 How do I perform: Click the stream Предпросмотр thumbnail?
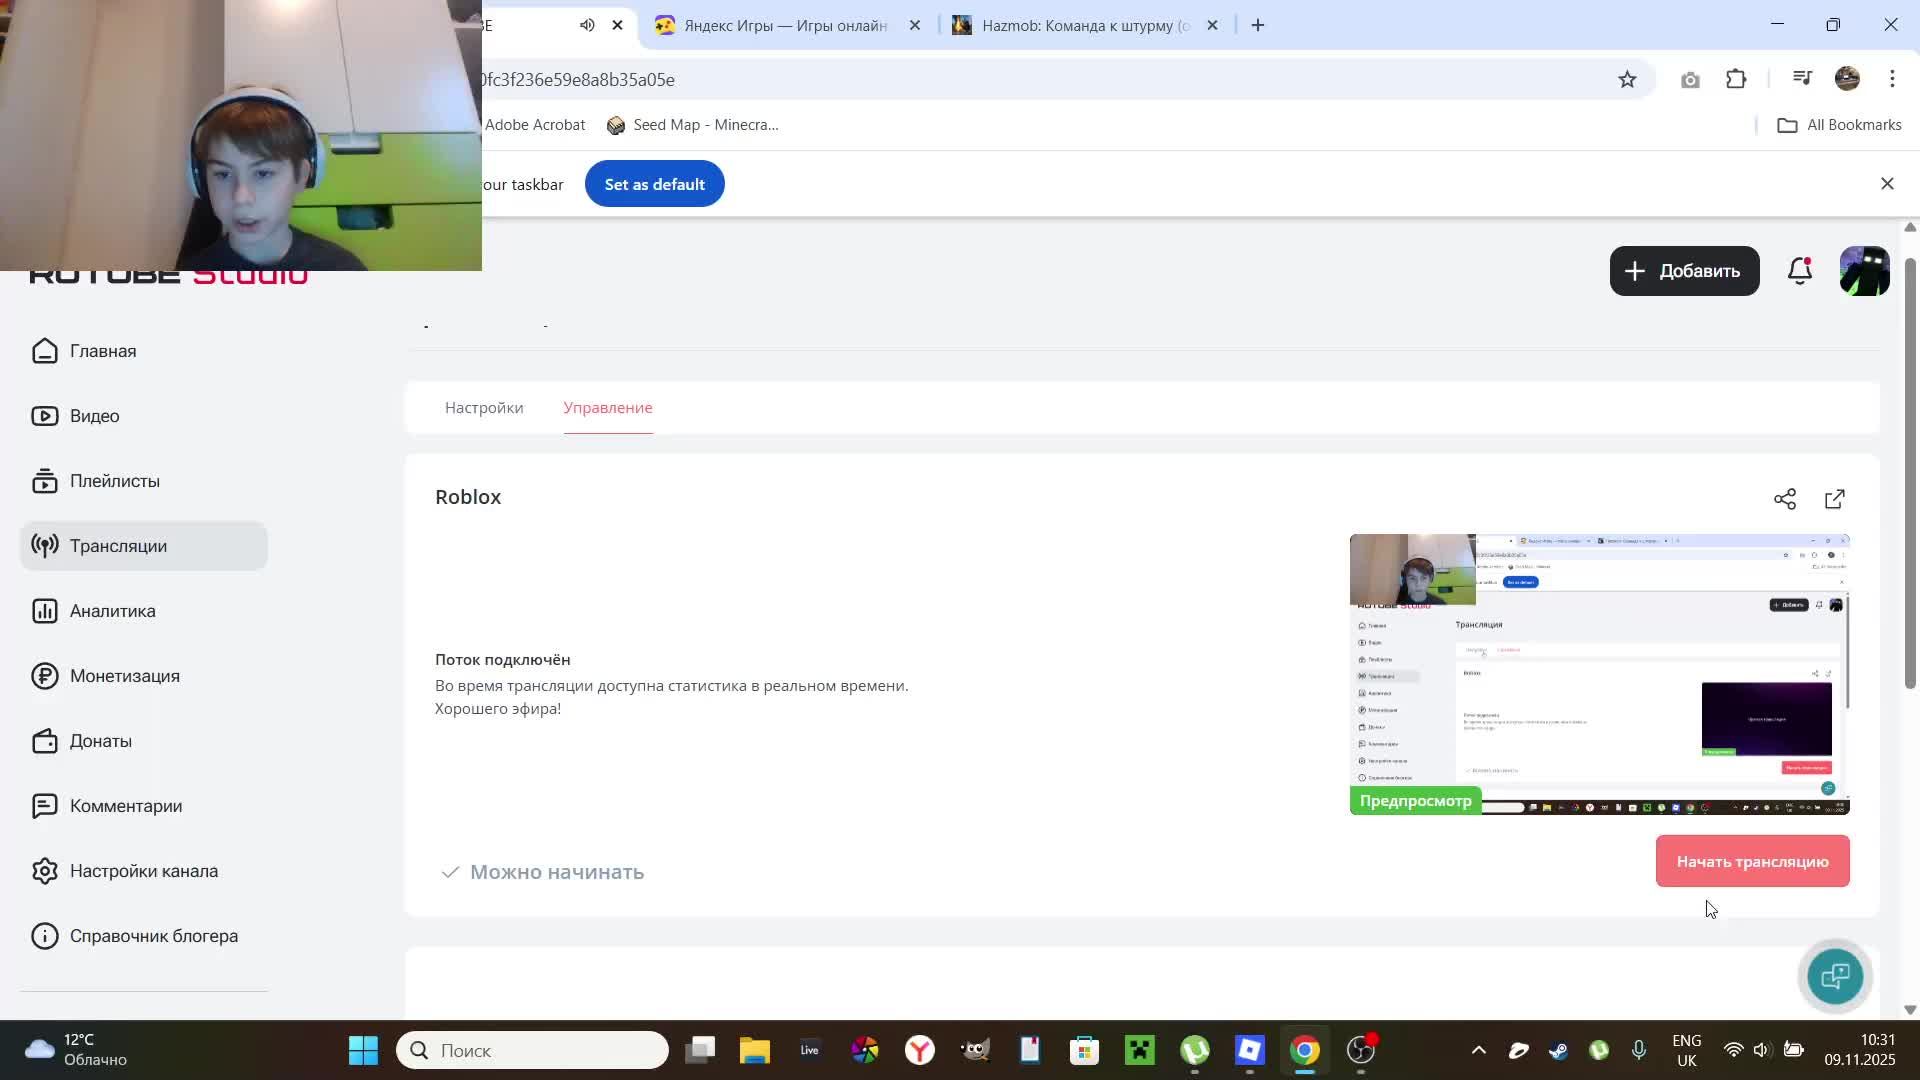(1599, 675)
